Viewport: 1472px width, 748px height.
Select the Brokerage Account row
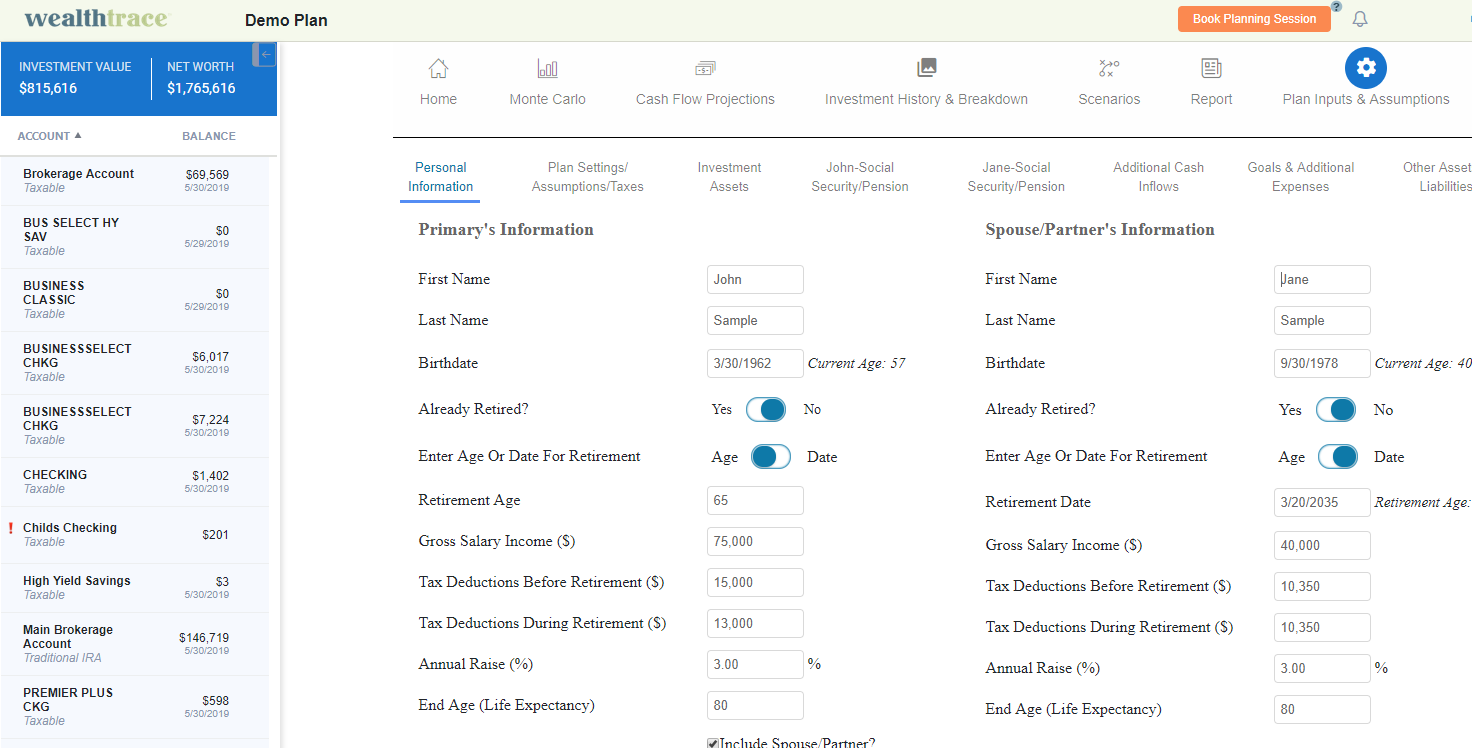[134, 180]
